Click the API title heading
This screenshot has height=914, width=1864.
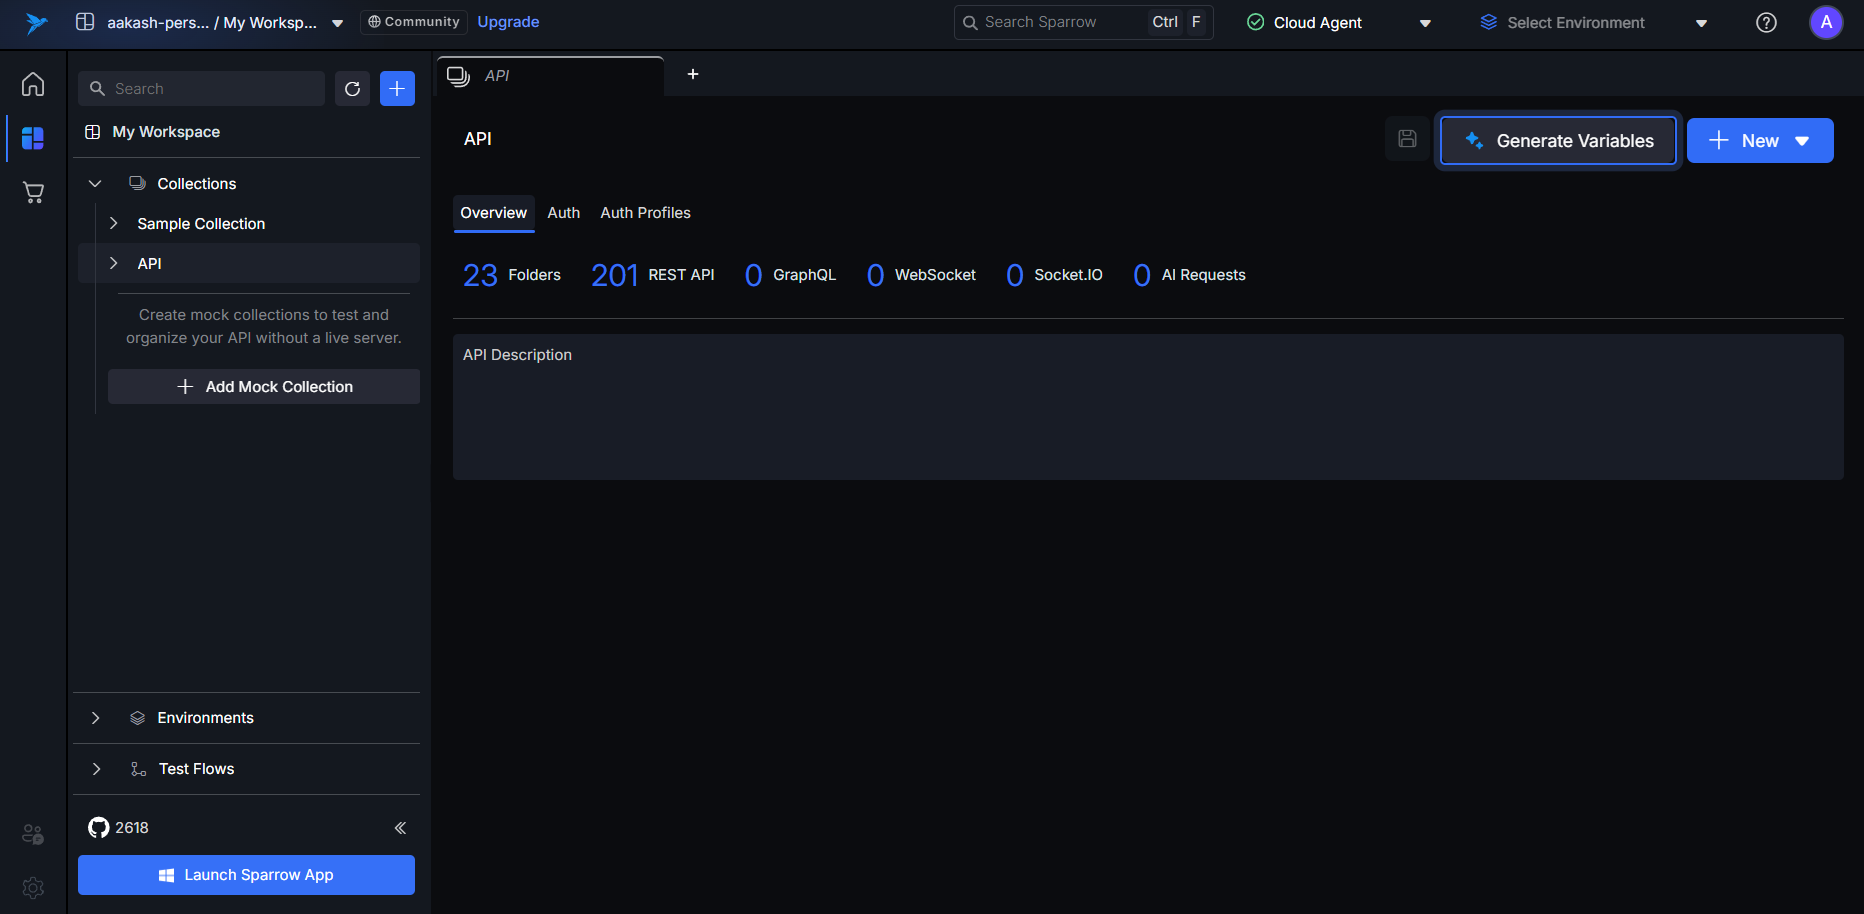[x=478, y=139]
